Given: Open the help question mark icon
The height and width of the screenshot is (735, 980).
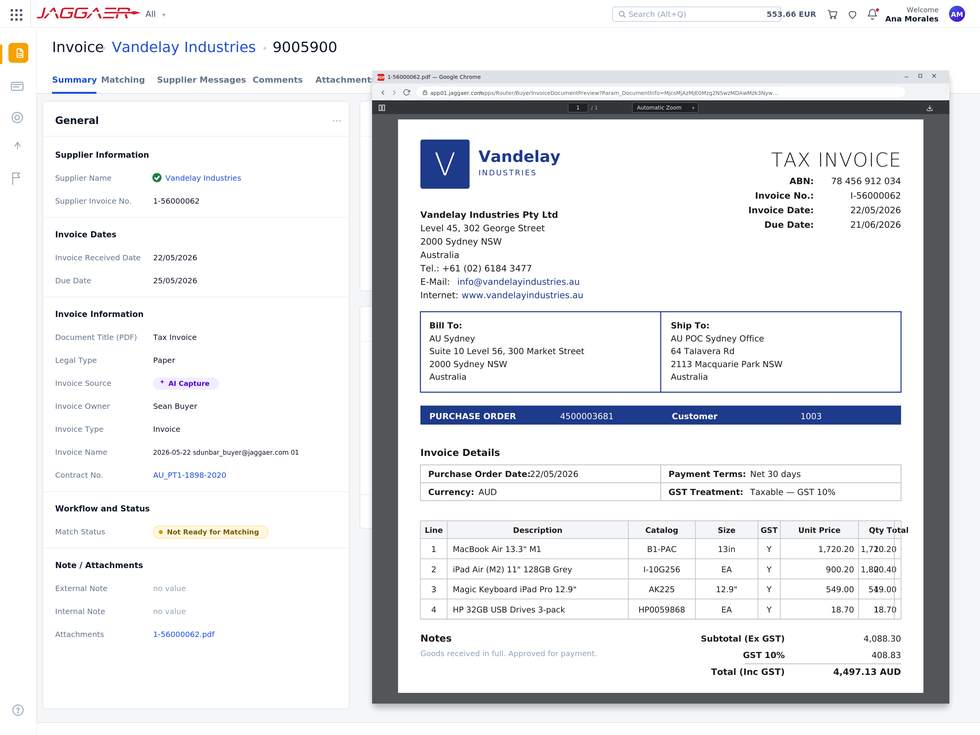Looking at the screenshot, I should [18, 710].
